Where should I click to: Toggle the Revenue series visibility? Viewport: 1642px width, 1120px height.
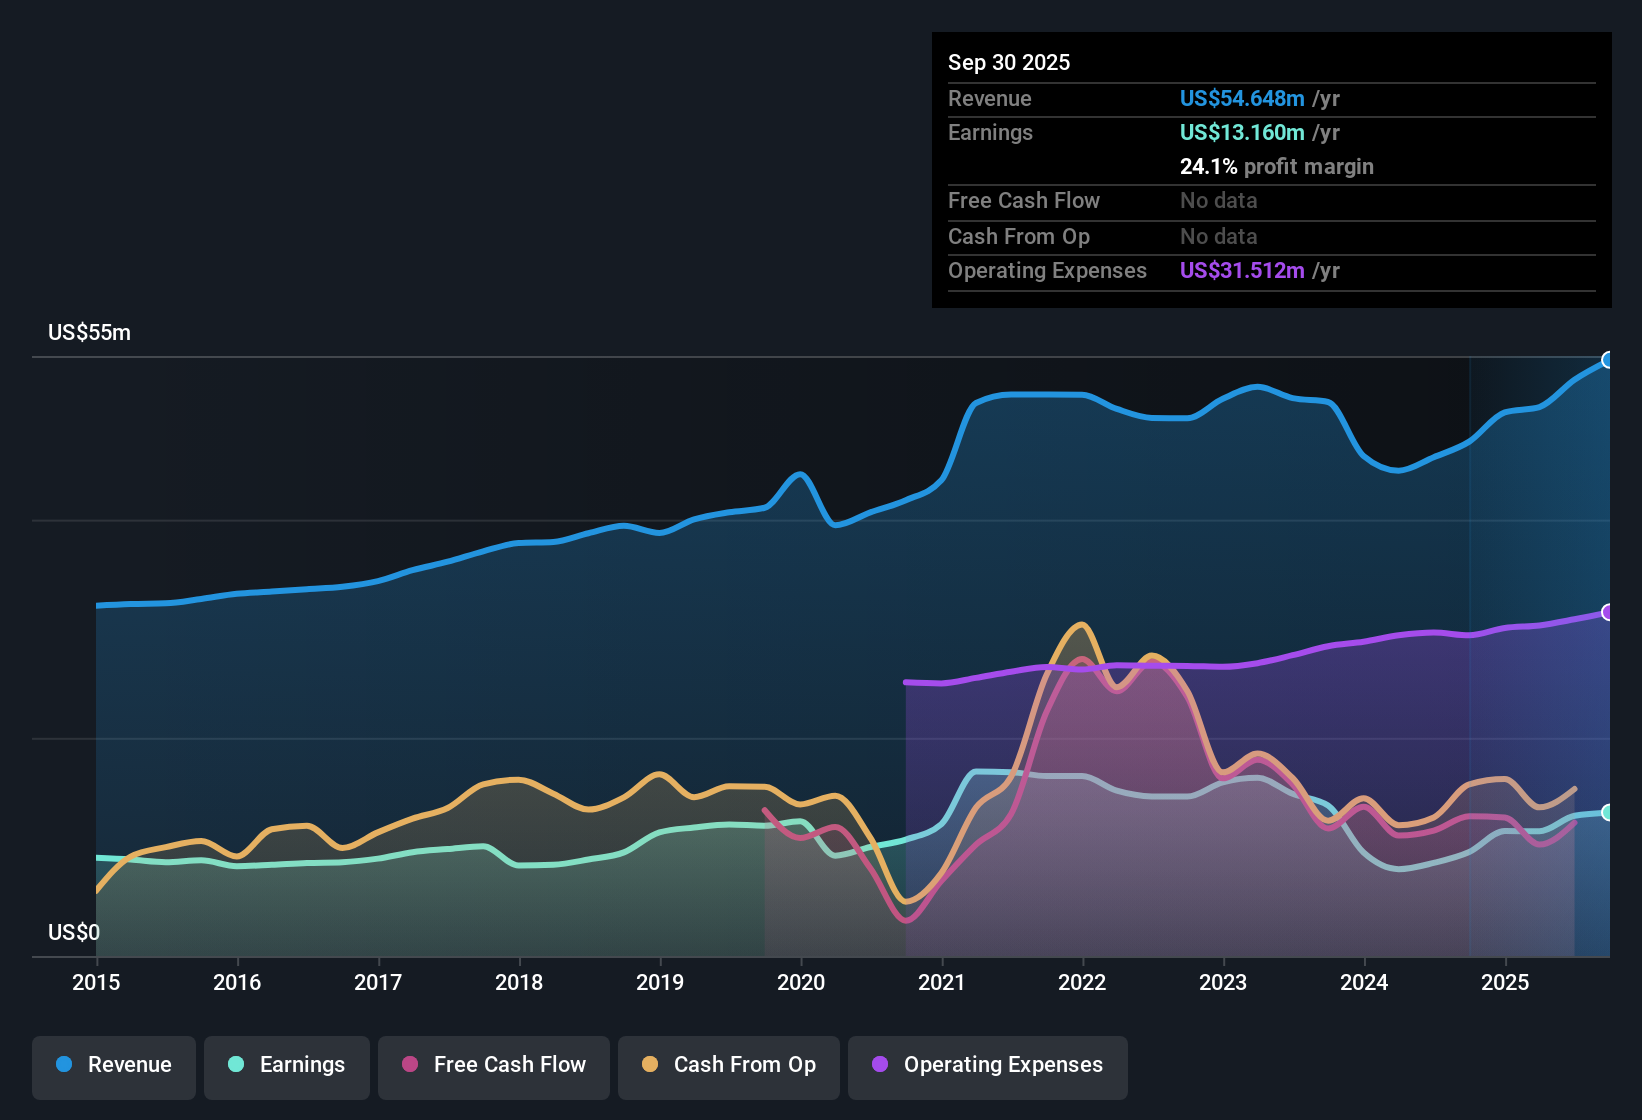(x=113, y=1065)
